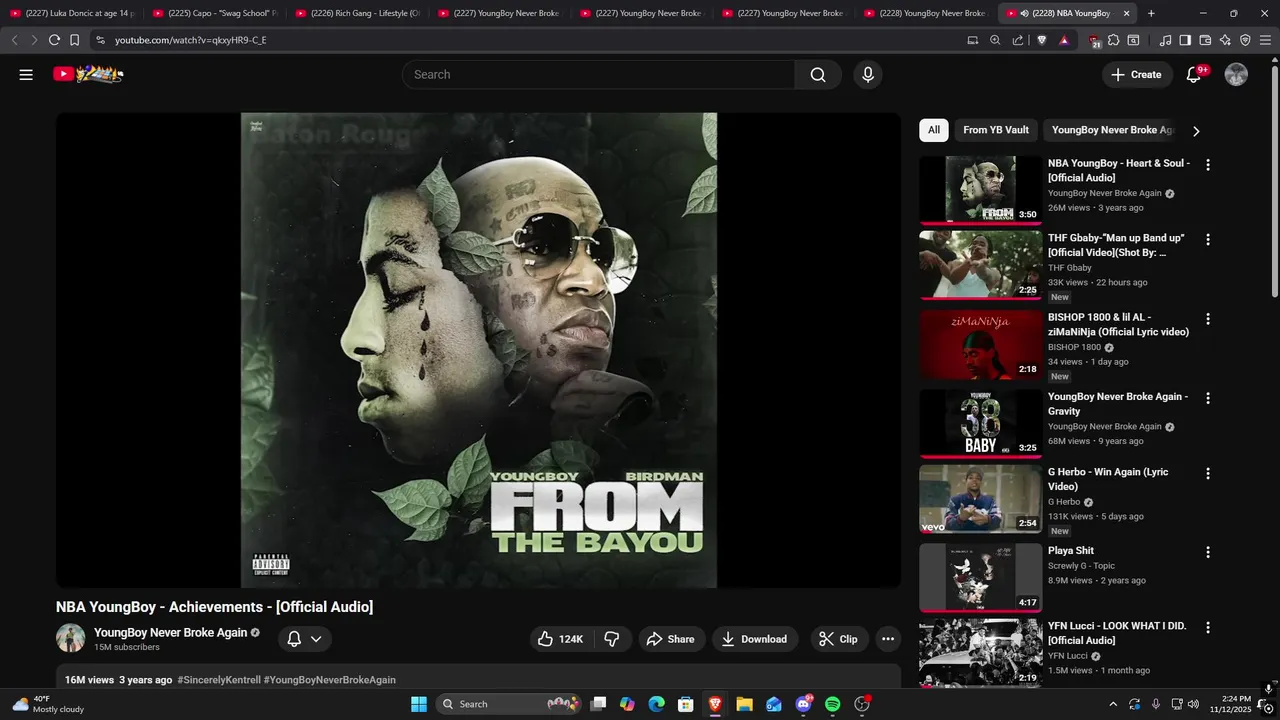Select the From YB Vault chip
The image size is (1280, 720).
[x=996, y=130]
